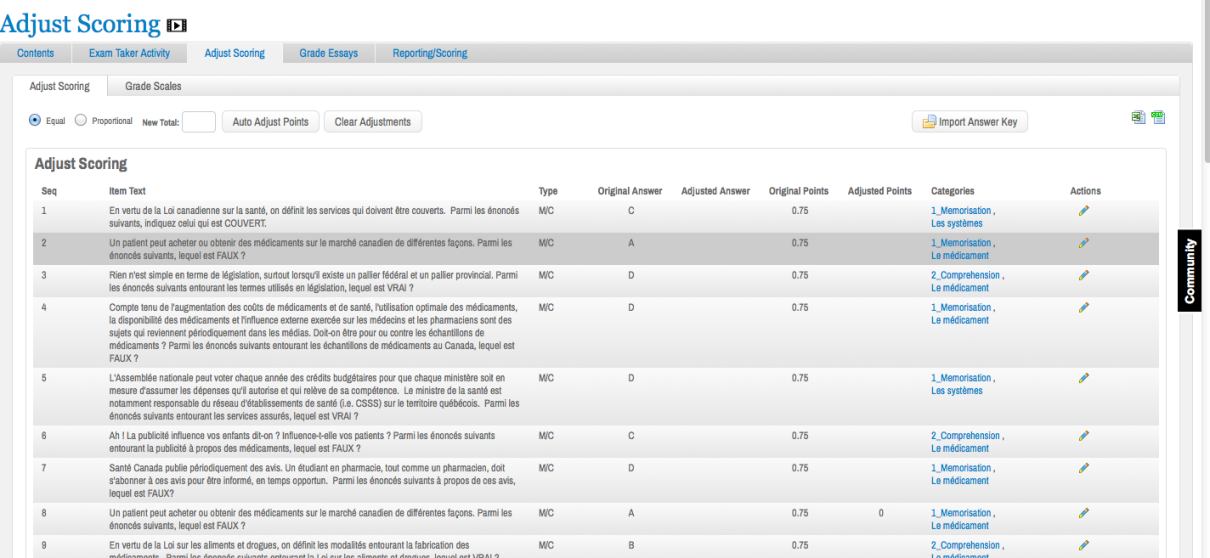
Task: Click the Actions column header
Action: 1085,191
